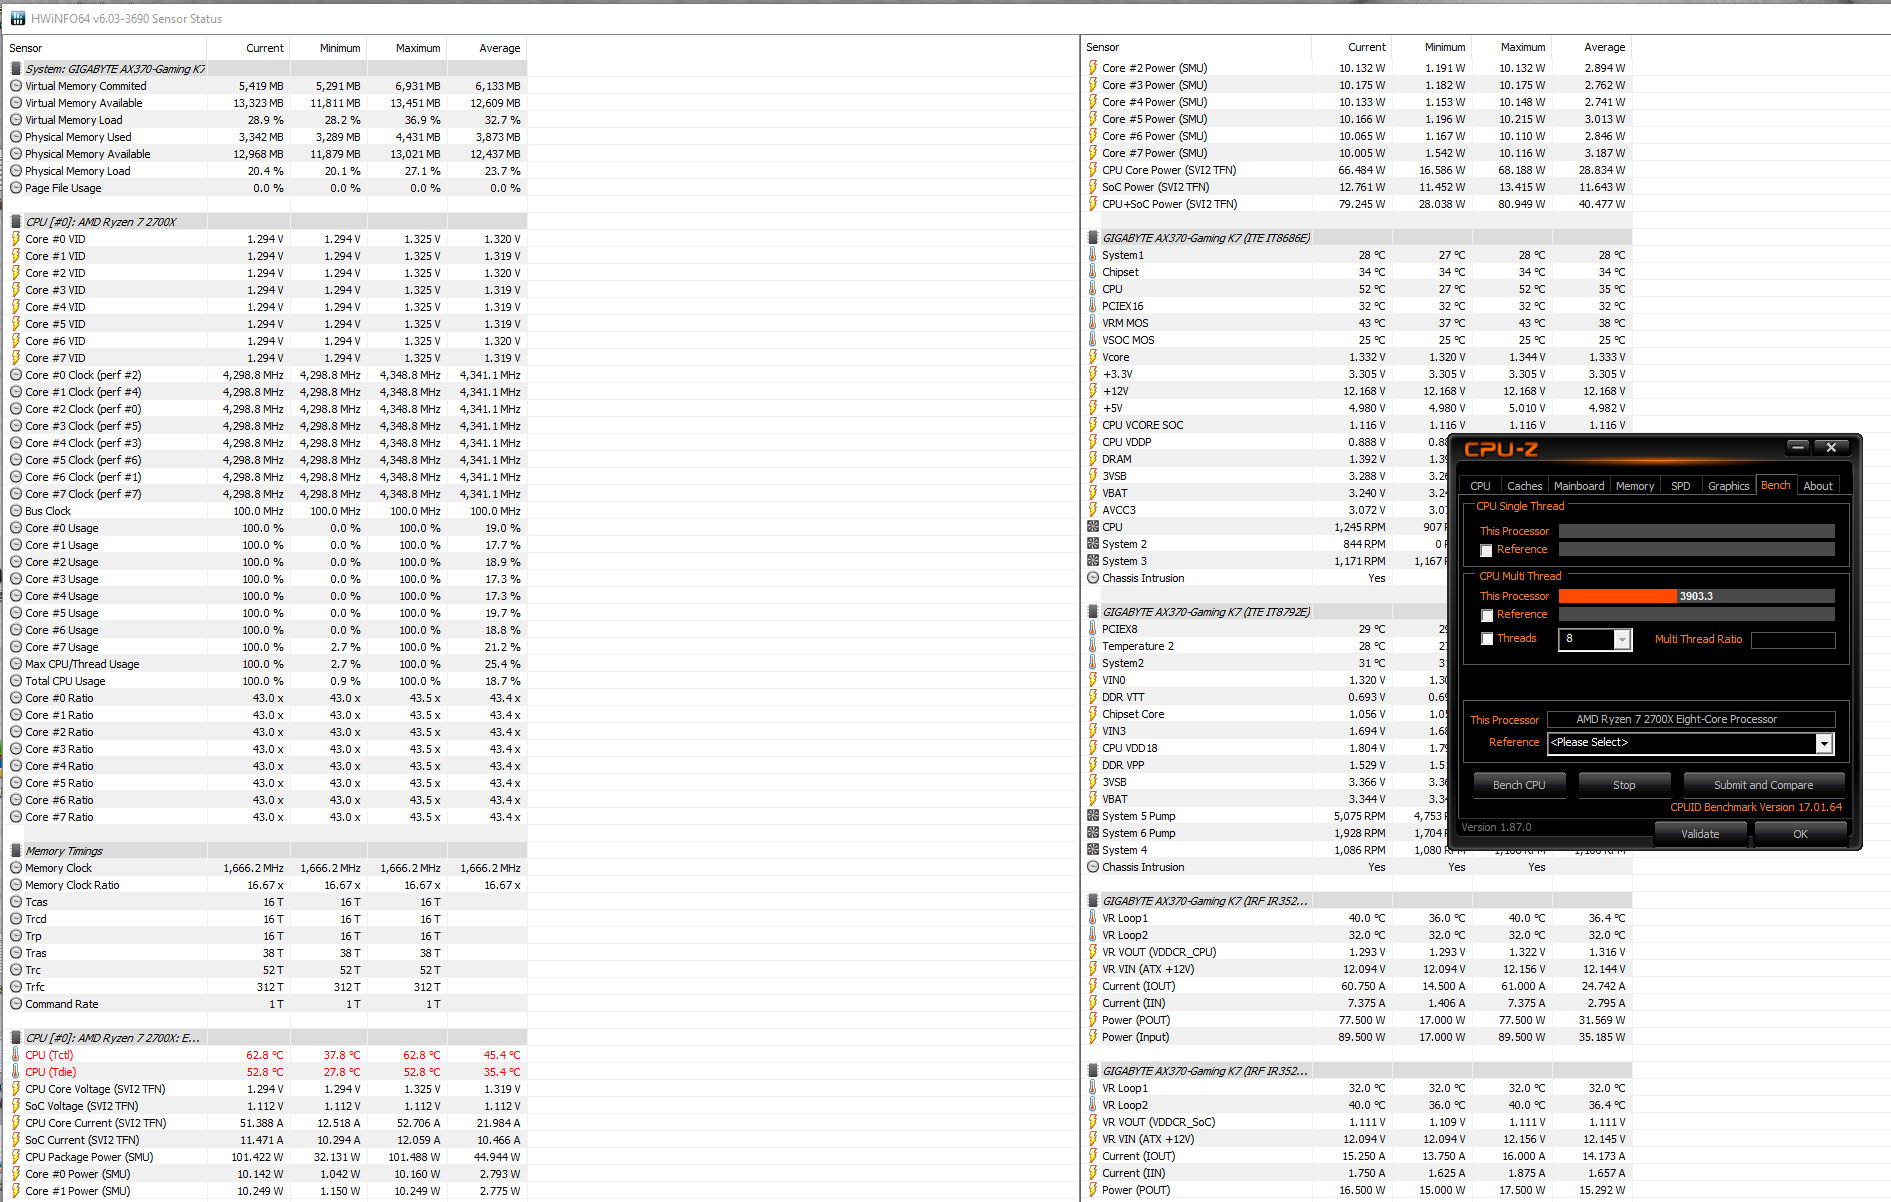Image resolution: width=1891 pixels, height=1202 pixels.
Task: Click the Core #0 Clock (perf #2) icon
Action: pyautogui.click(x=16, y=375)
